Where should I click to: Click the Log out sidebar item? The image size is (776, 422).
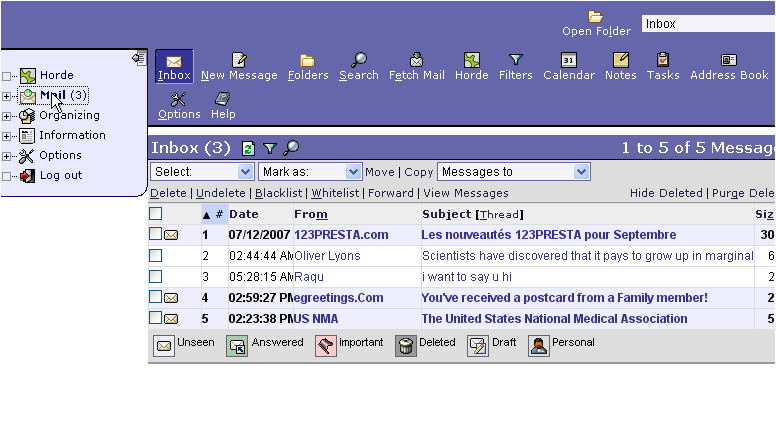(61, 175)
